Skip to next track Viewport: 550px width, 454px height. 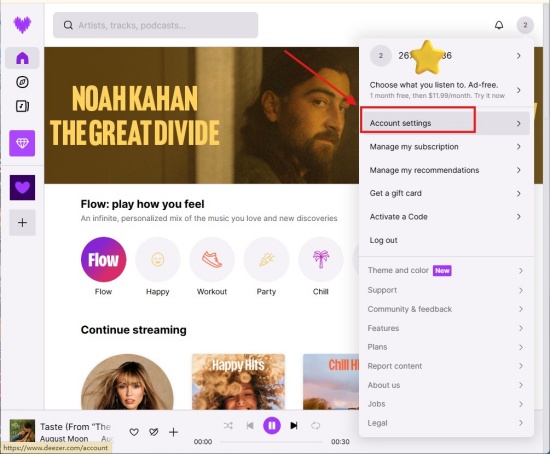point(294,426)
